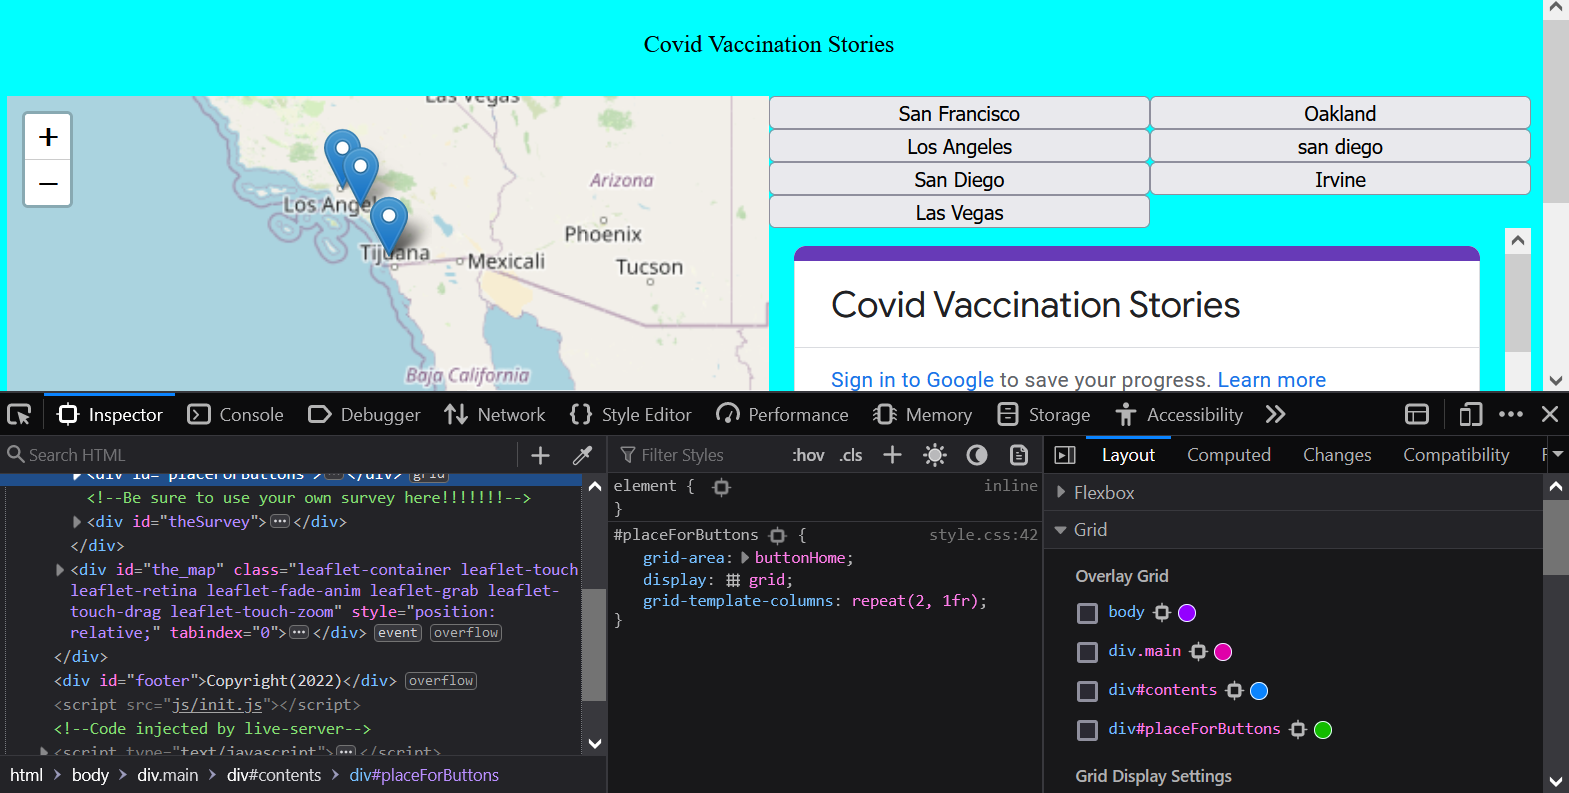Expand the theSurvey div node
1569x793 pixels.
pos(77,522)
